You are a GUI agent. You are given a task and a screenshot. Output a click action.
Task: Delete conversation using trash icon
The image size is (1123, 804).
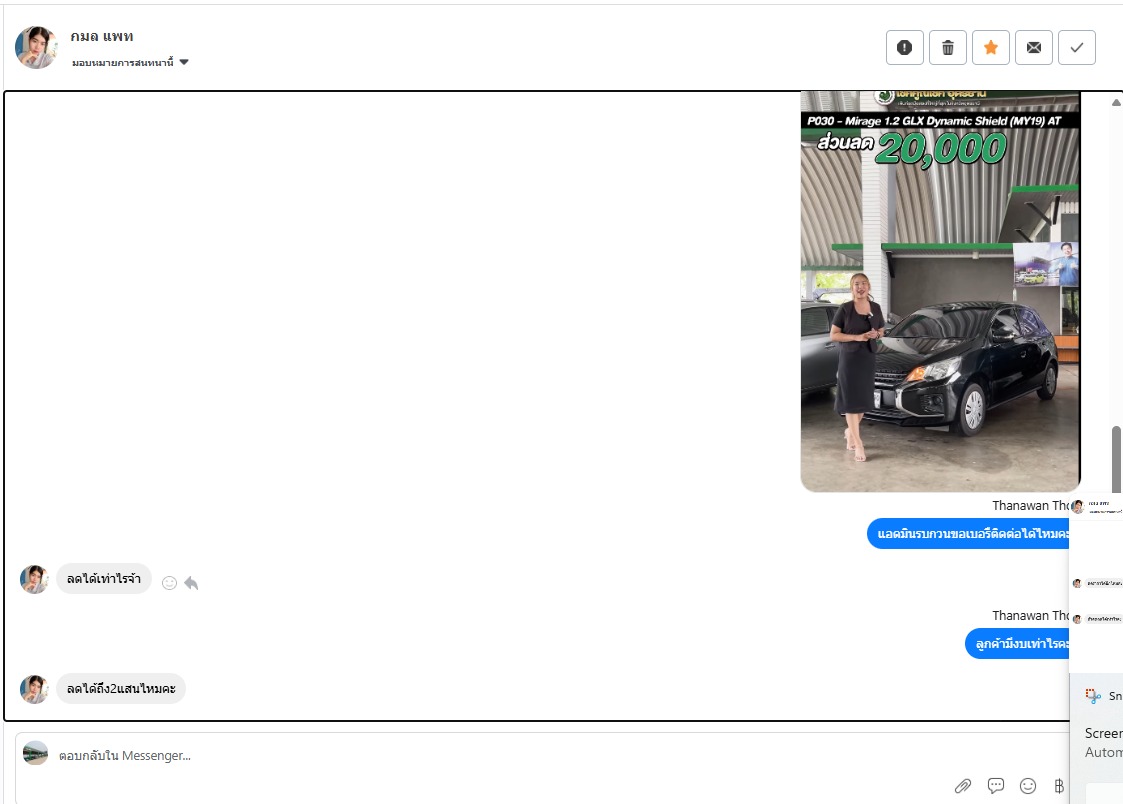click(x=948, y=48)
